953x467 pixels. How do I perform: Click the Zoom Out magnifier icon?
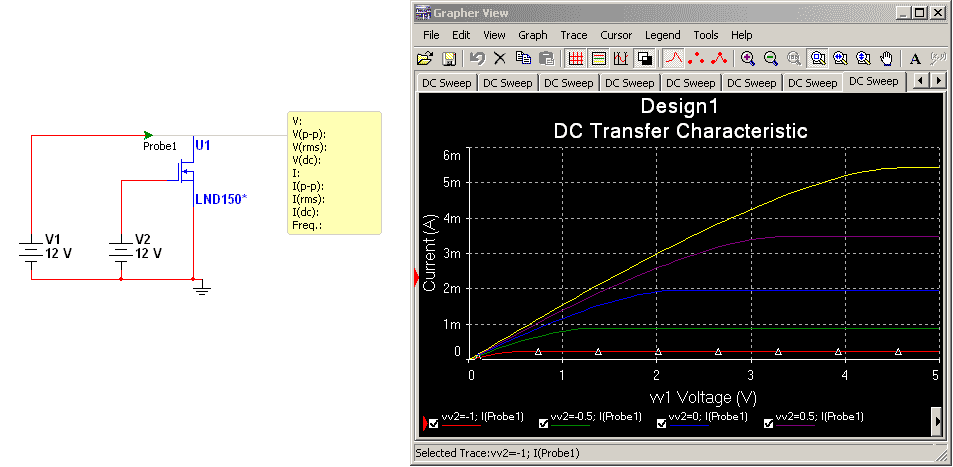tap(771, 58)
